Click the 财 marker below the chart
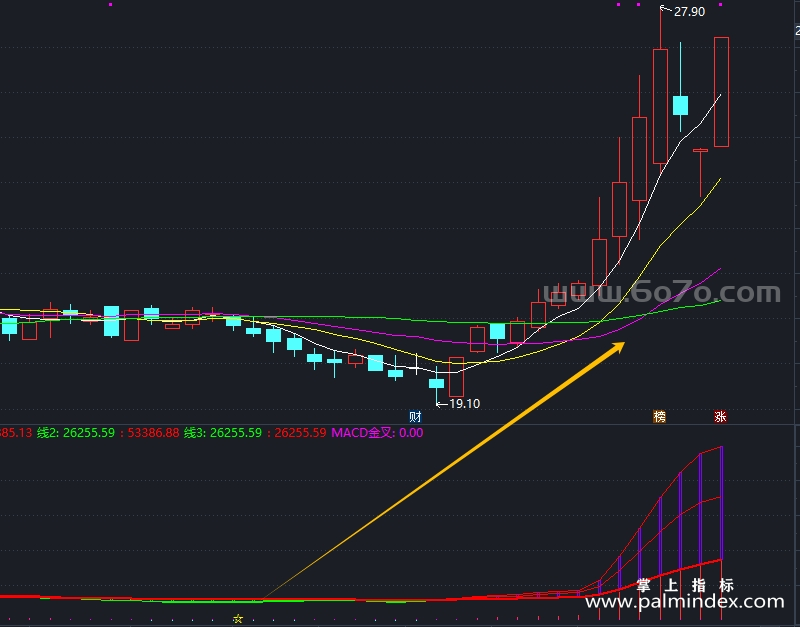800x627 pixels. [x=415, y=417]
